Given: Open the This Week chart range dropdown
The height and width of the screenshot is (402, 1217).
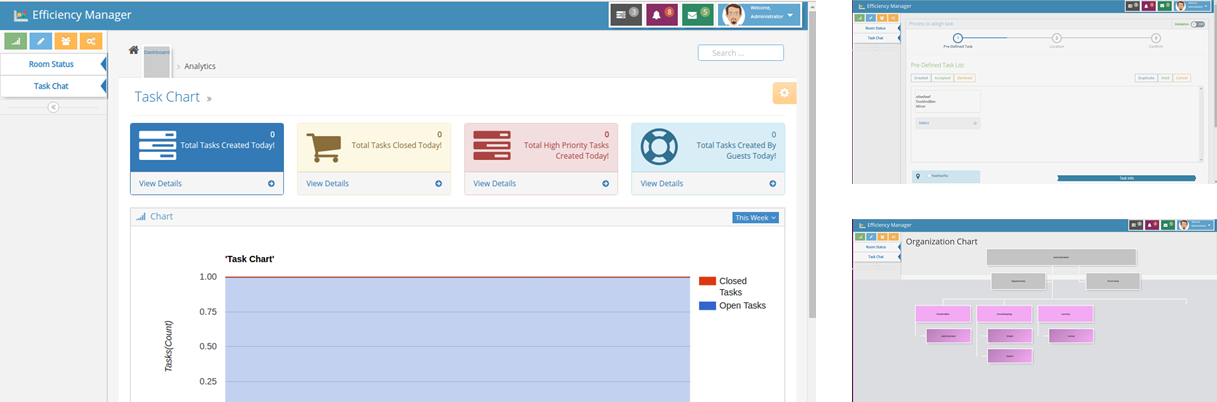Looking at the screenshot, I should [x=755, y=217].
